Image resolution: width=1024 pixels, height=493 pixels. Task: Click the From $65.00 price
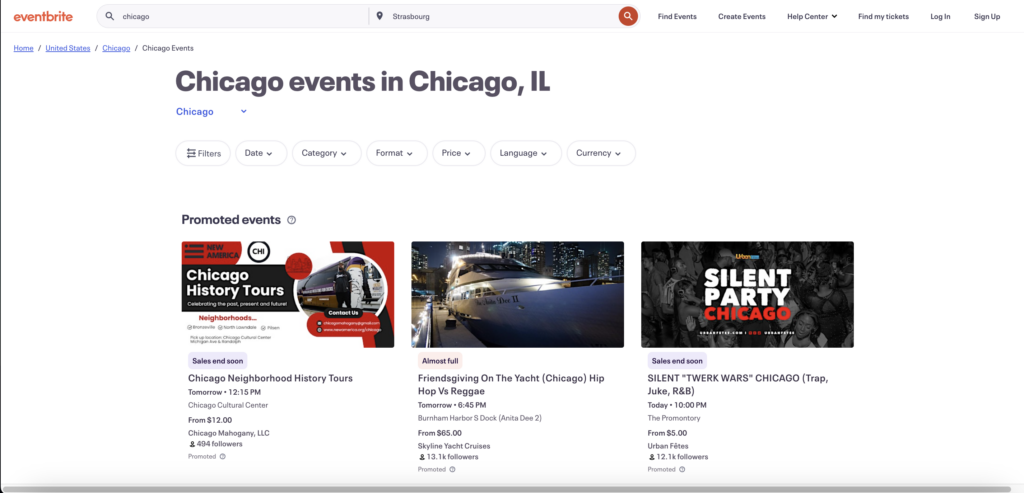click(x=440, y=433)
